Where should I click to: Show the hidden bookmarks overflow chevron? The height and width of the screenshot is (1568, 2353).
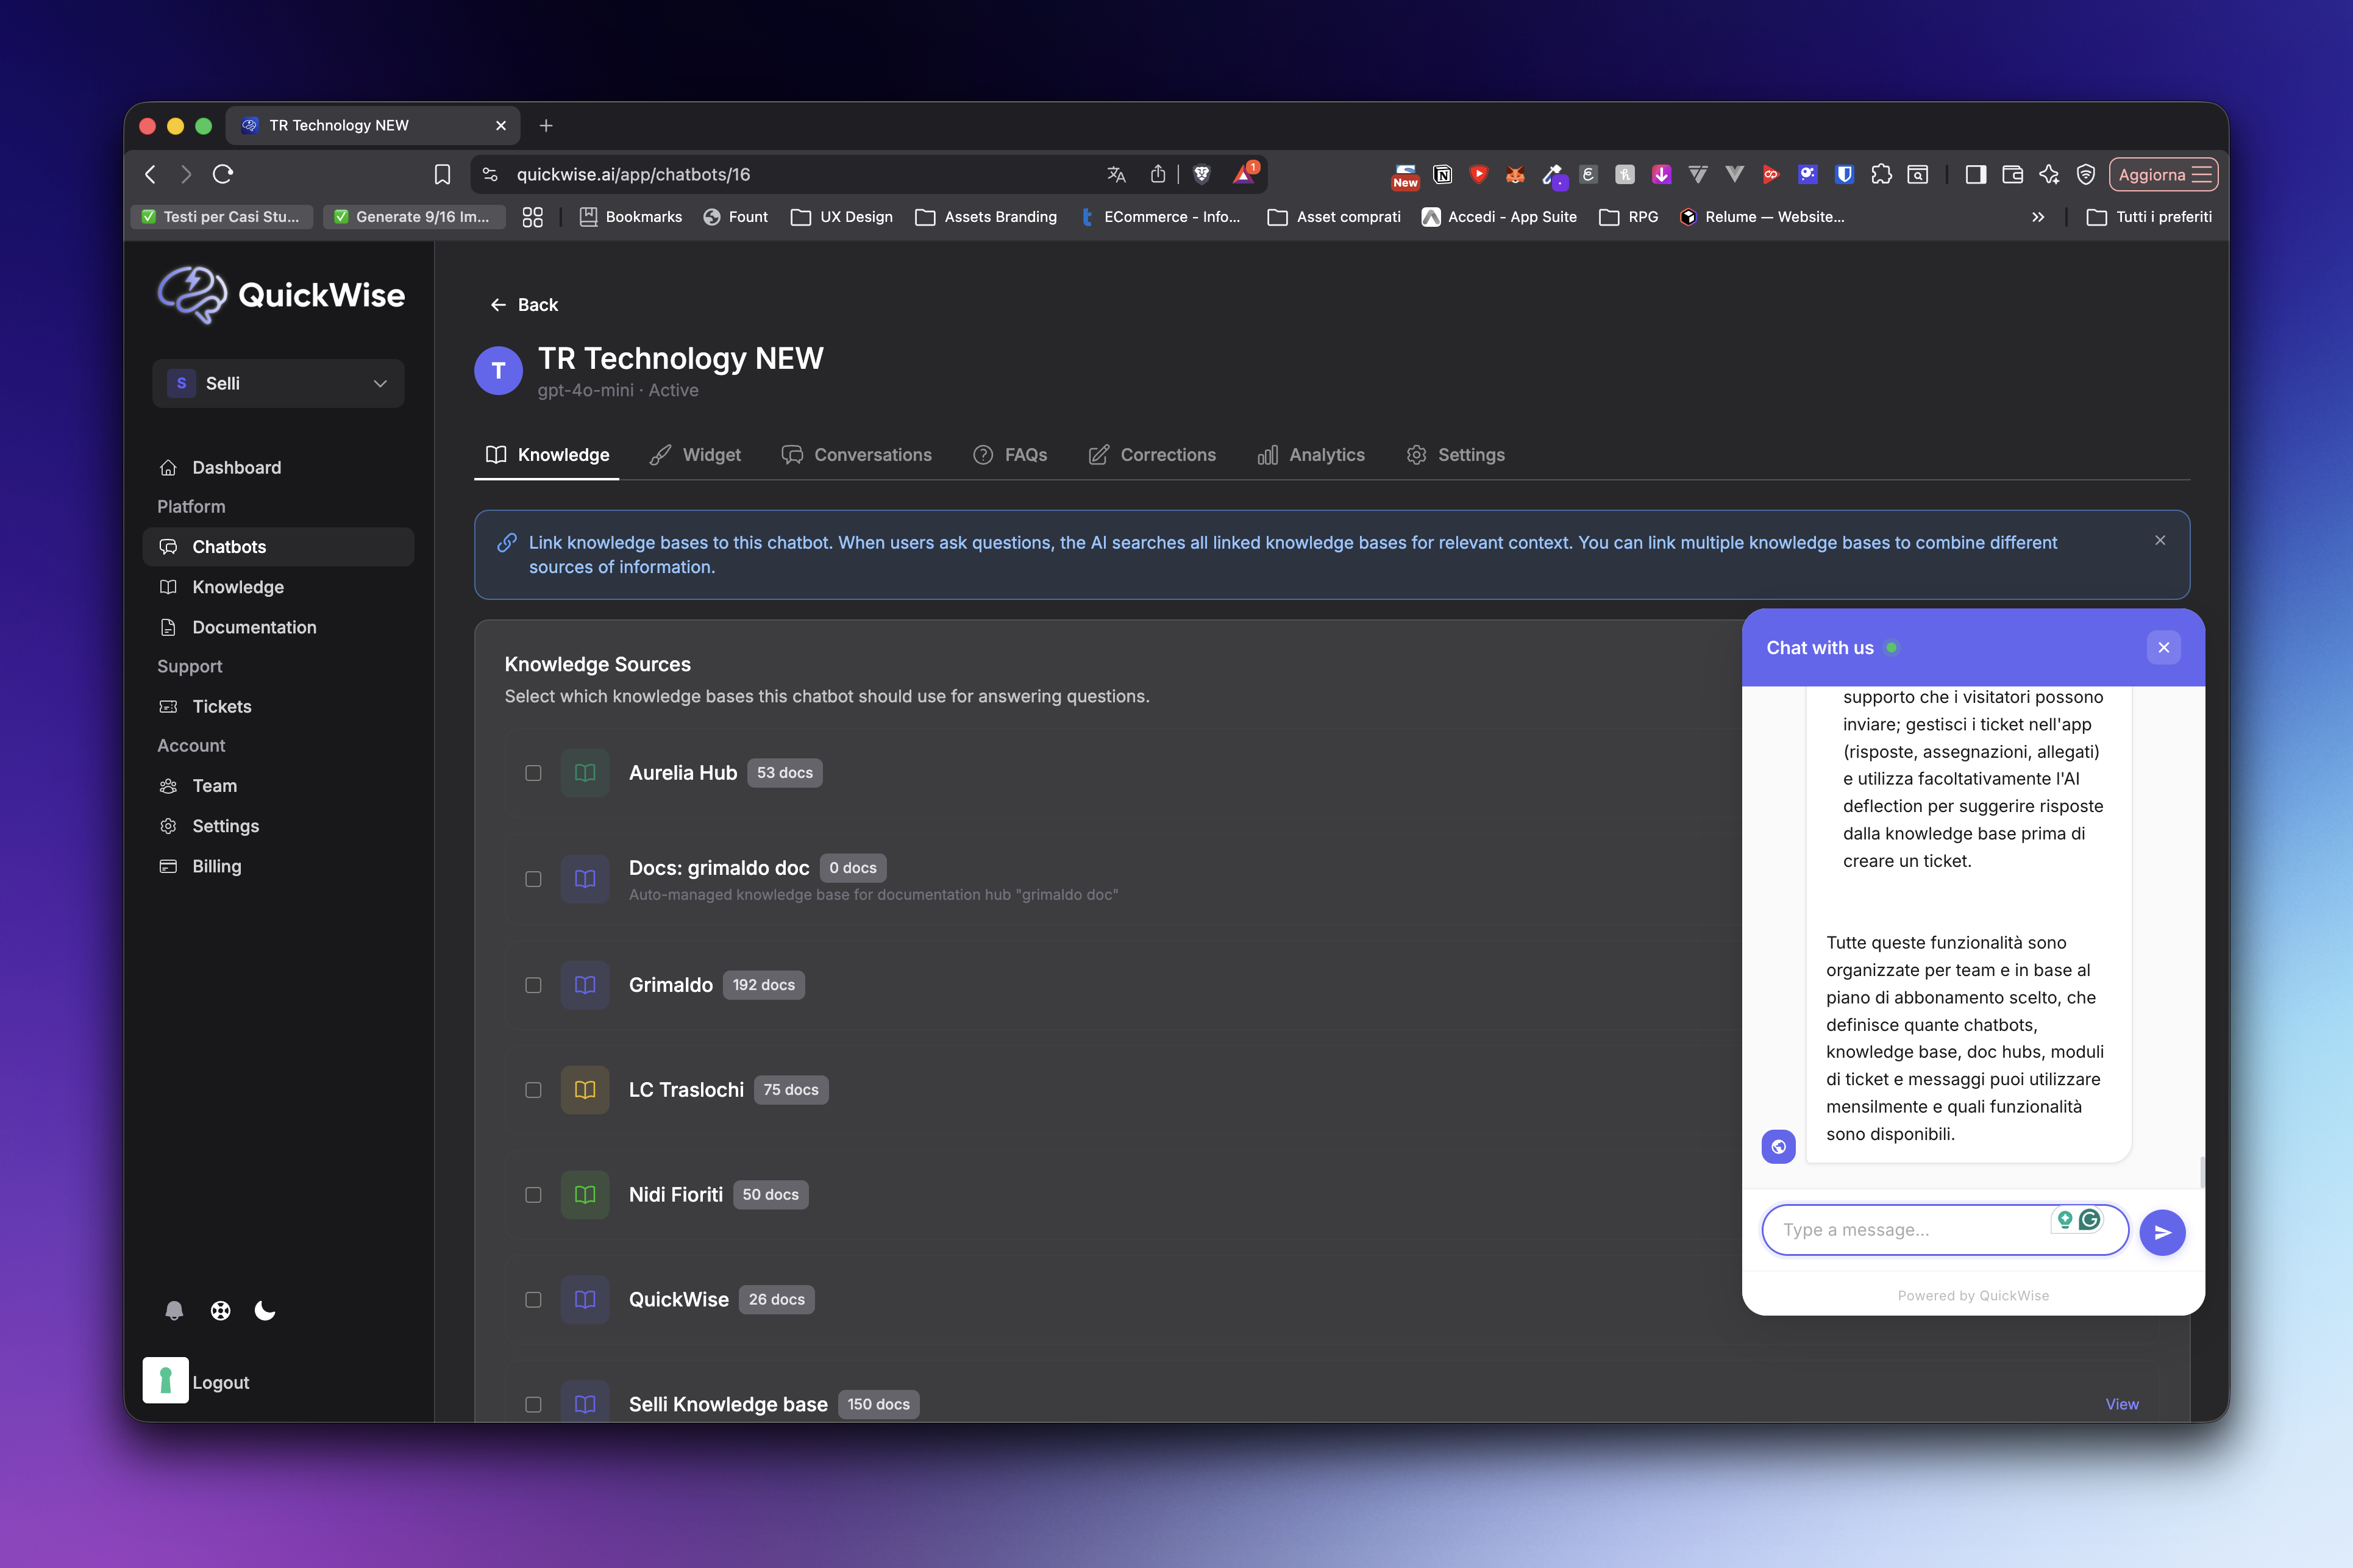[2038, 217]
